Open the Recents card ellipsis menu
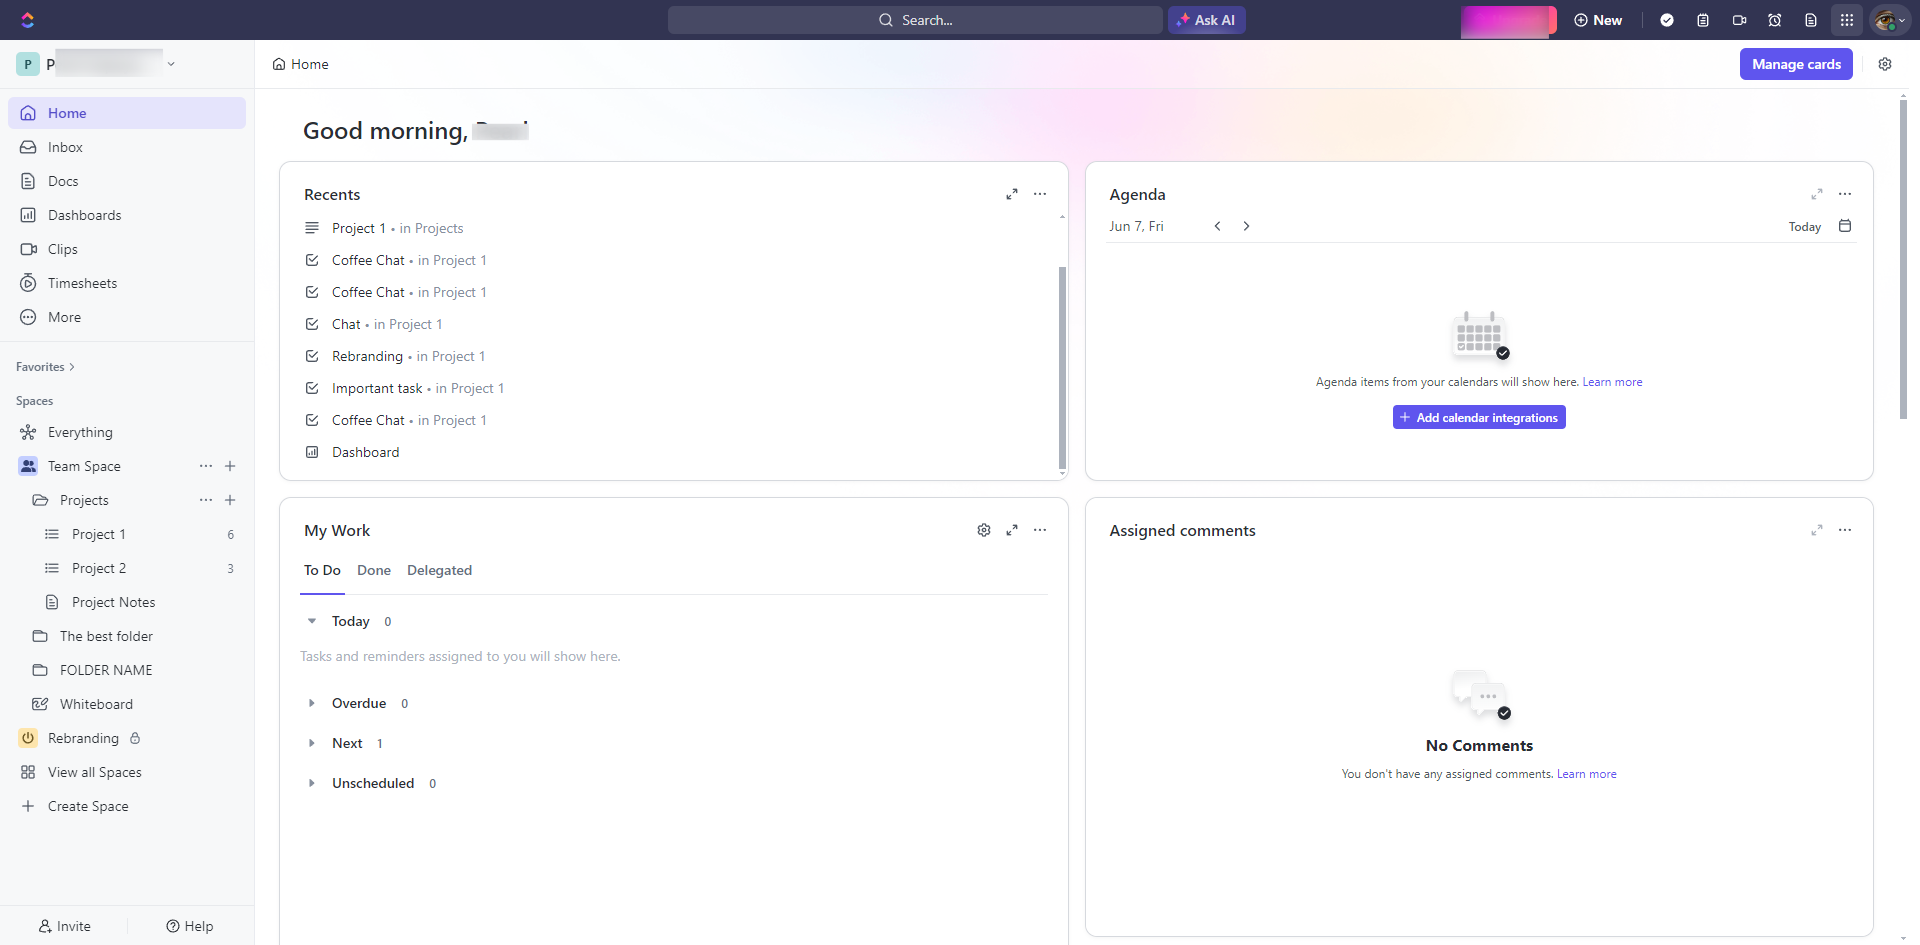 tap(1040, 194)
